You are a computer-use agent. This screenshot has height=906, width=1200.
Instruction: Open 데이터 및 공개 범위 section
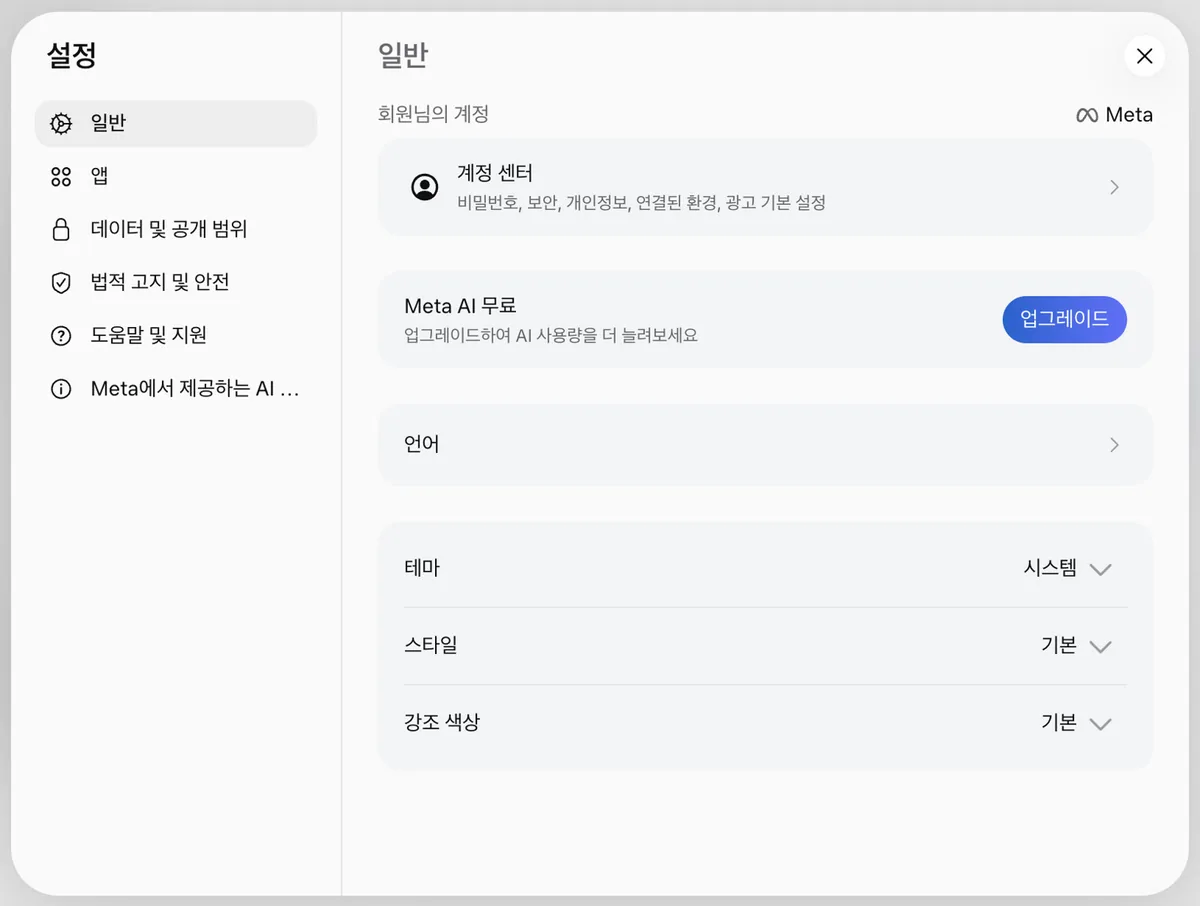pyautogui.click(x=176, y=229)
